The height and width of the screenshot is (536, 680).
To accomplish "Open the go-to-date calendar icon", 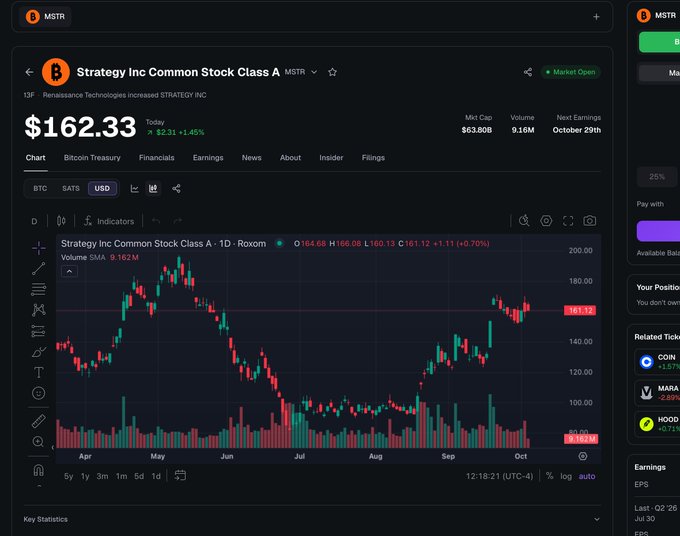I will (x=180, y=475).
